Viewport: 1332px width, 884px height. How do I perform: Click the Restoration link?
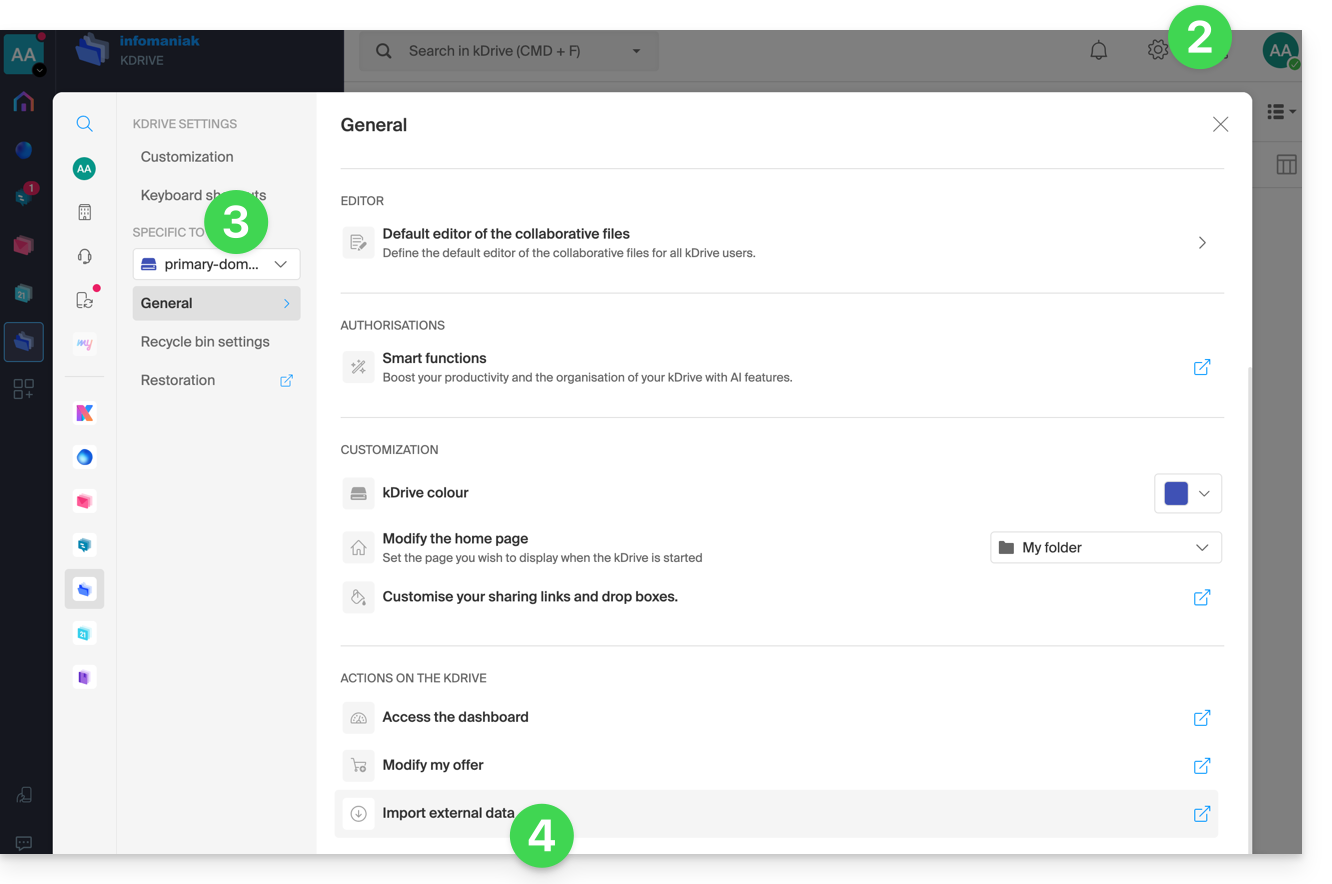(x=178, y=380)
